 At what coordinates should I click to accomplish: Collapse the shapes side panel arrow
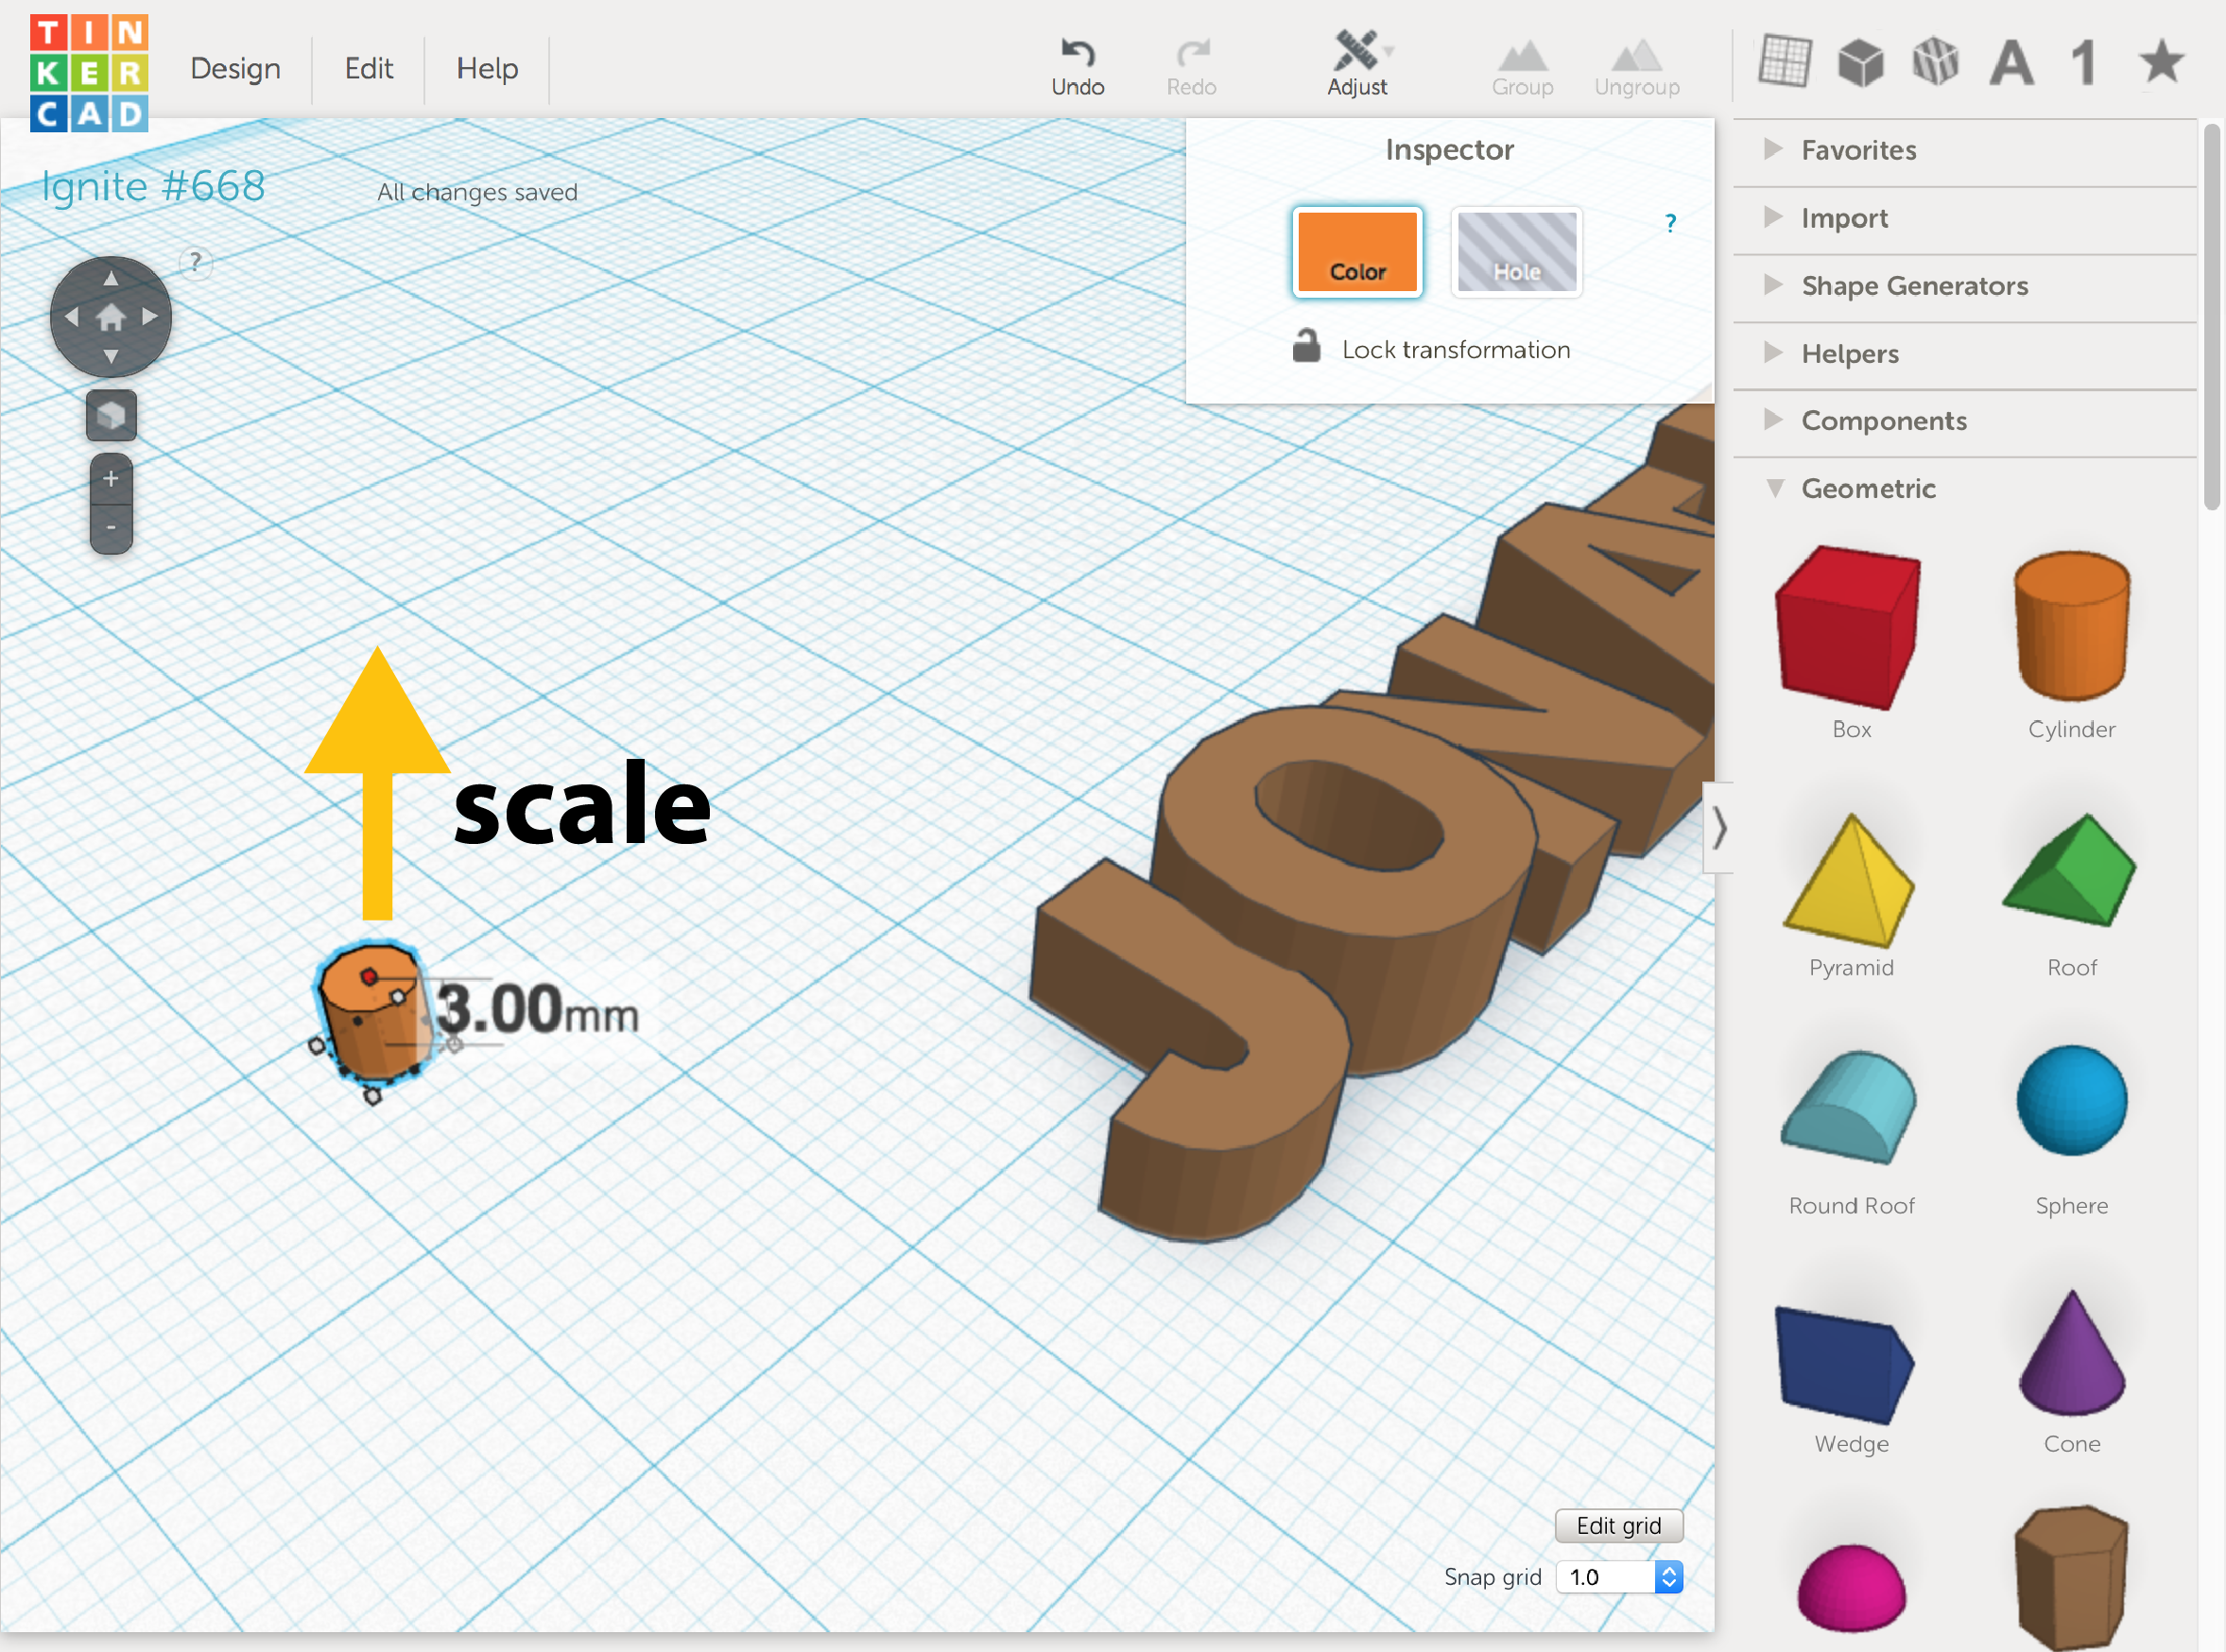click(x=1718, y=828)
